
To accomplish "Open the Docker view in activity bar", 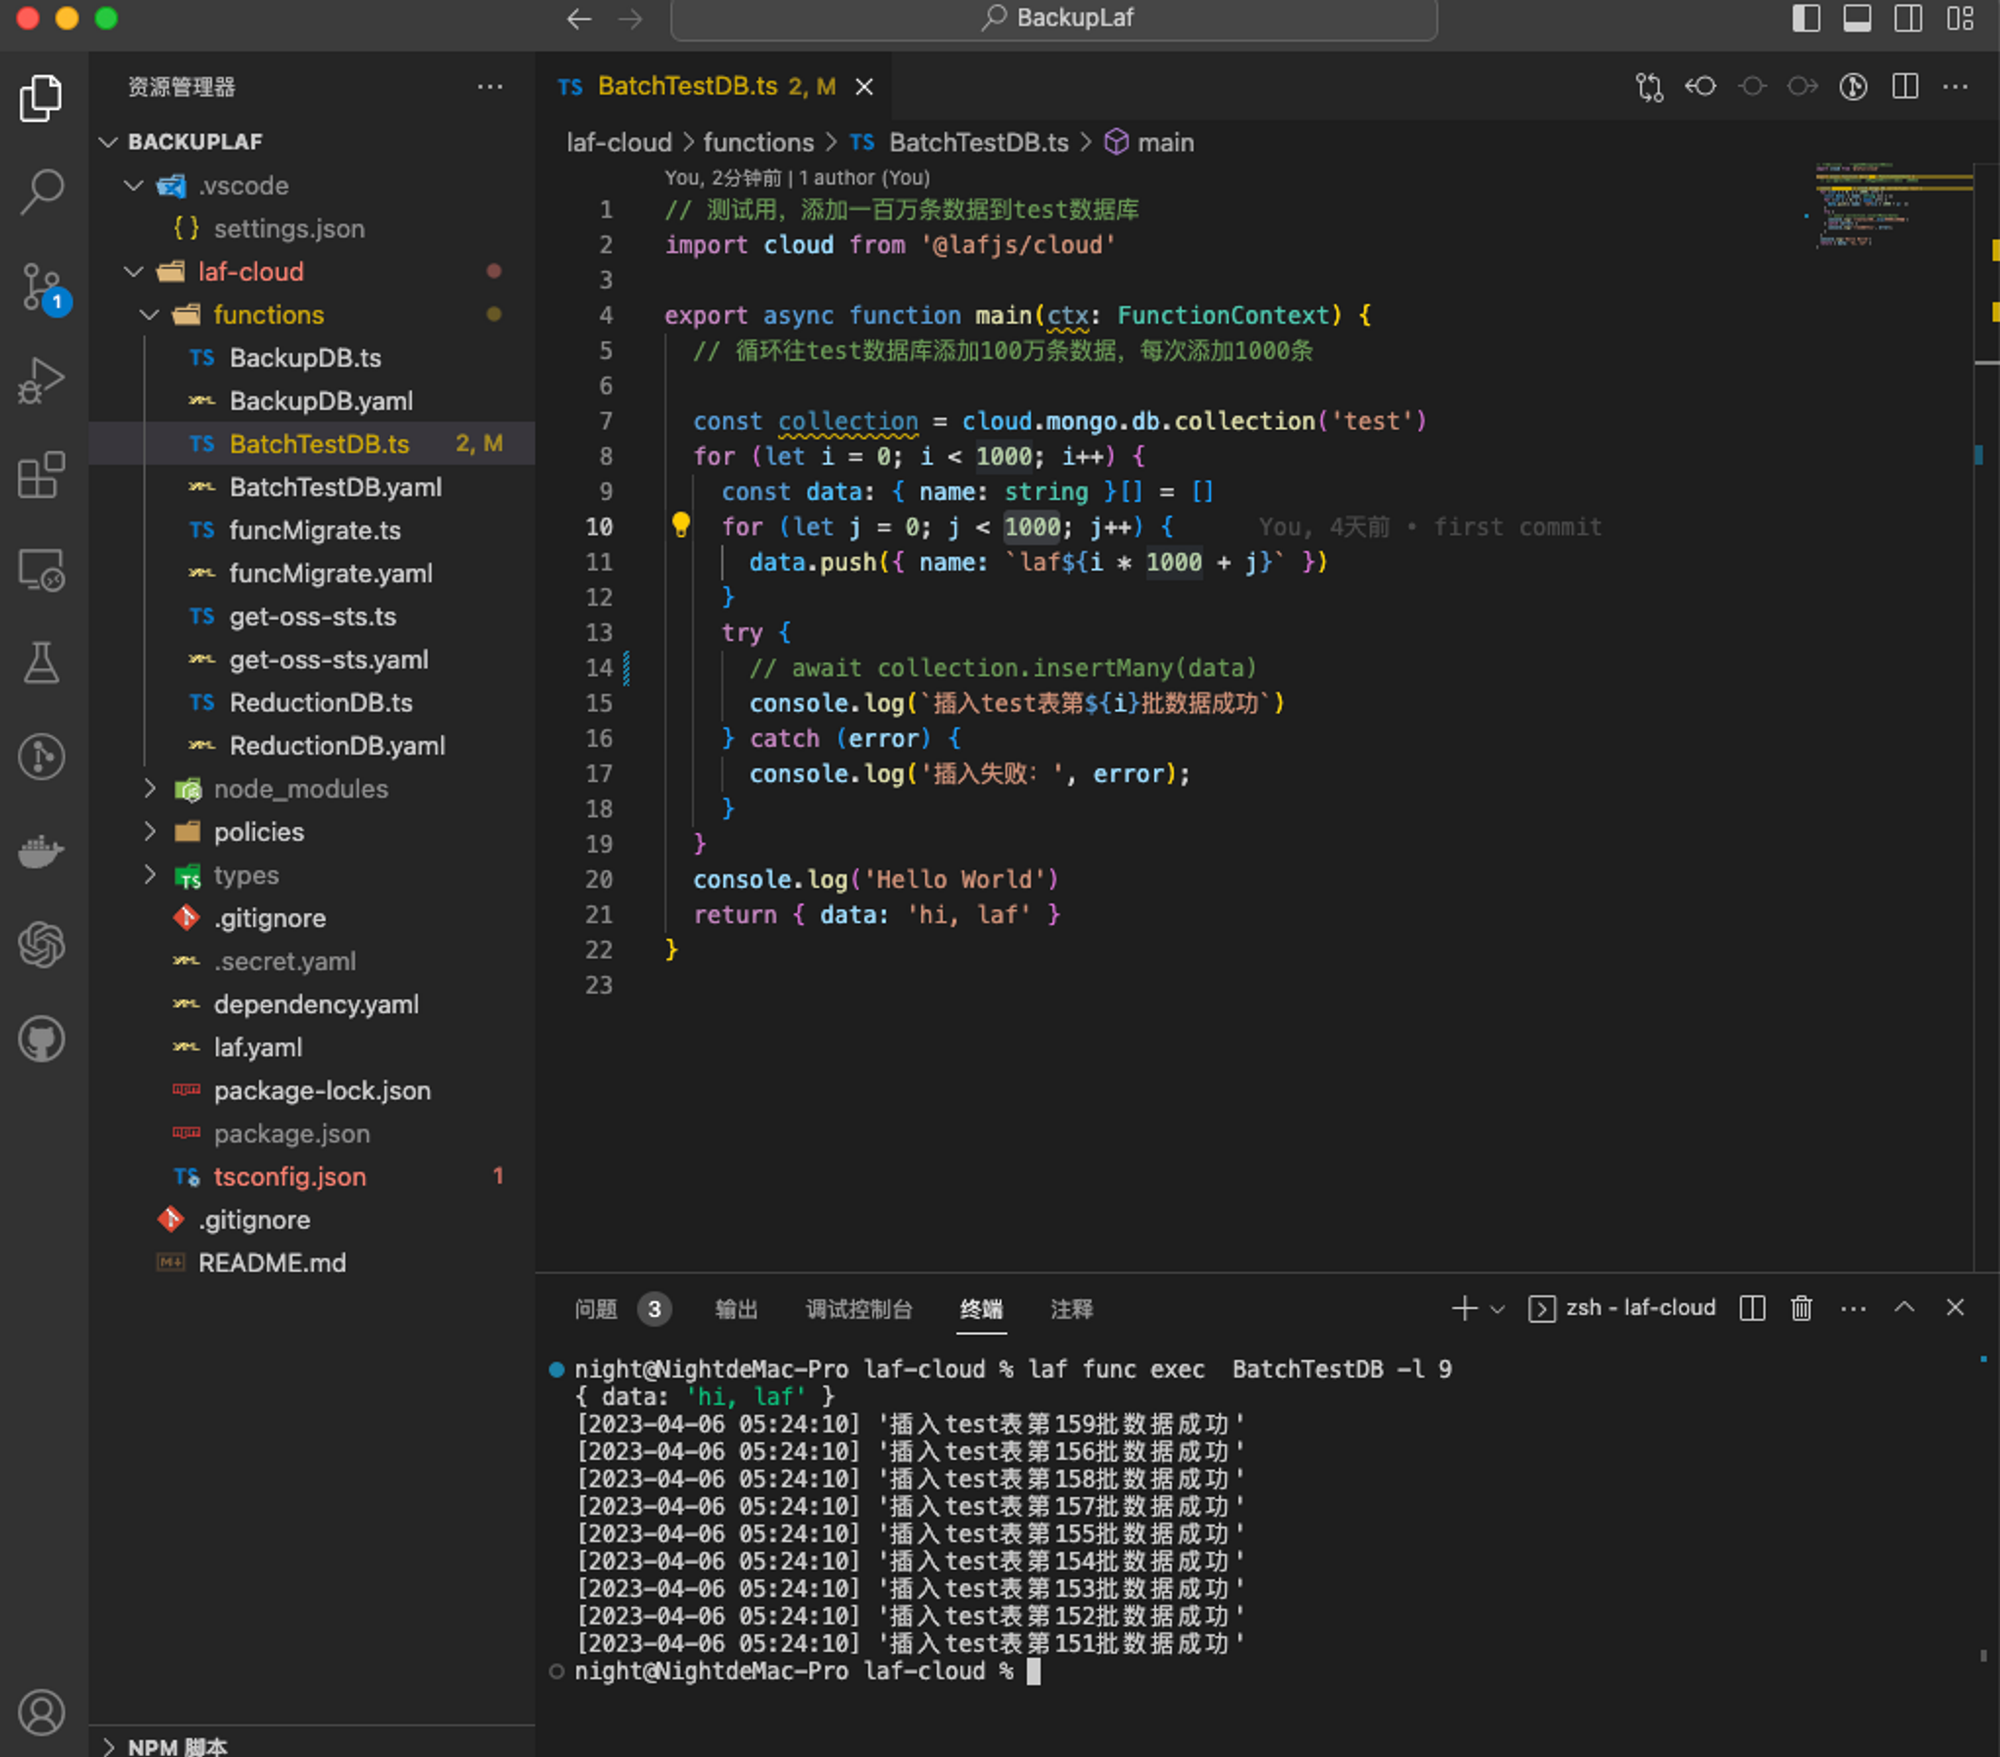I will (42, 852).
